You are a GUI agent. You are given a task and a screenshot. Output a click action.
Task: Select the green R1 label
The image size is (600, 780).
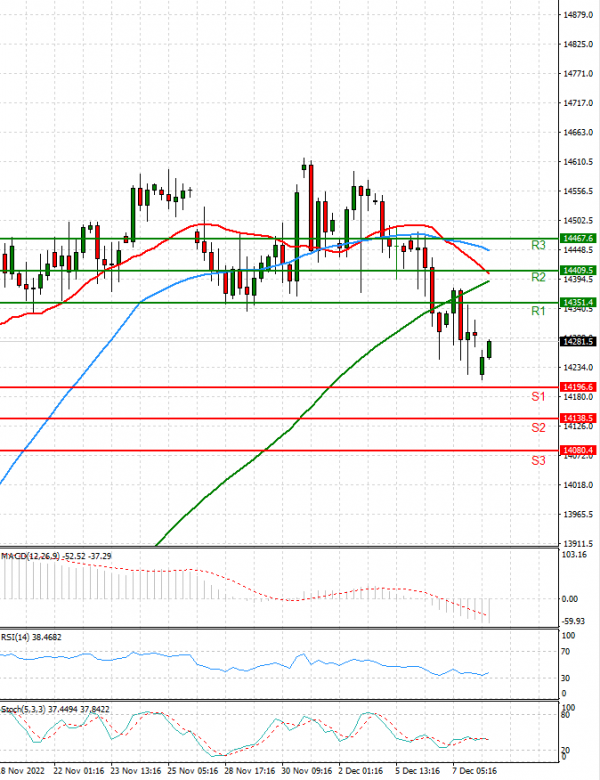[538, 311]
